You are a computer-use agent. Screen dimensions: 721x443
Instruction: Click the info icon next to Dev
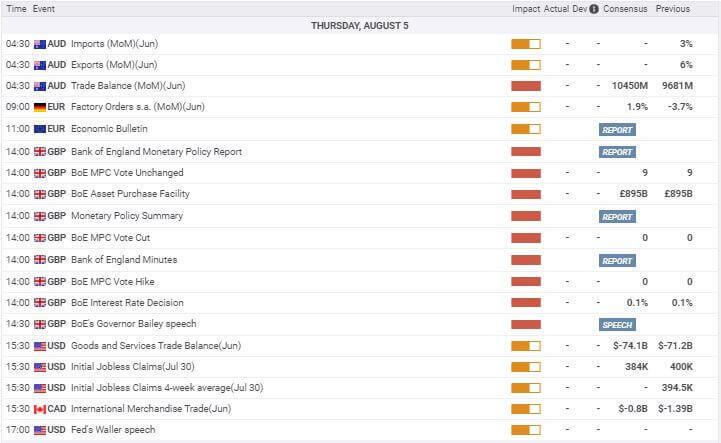(x=595, y=9)
